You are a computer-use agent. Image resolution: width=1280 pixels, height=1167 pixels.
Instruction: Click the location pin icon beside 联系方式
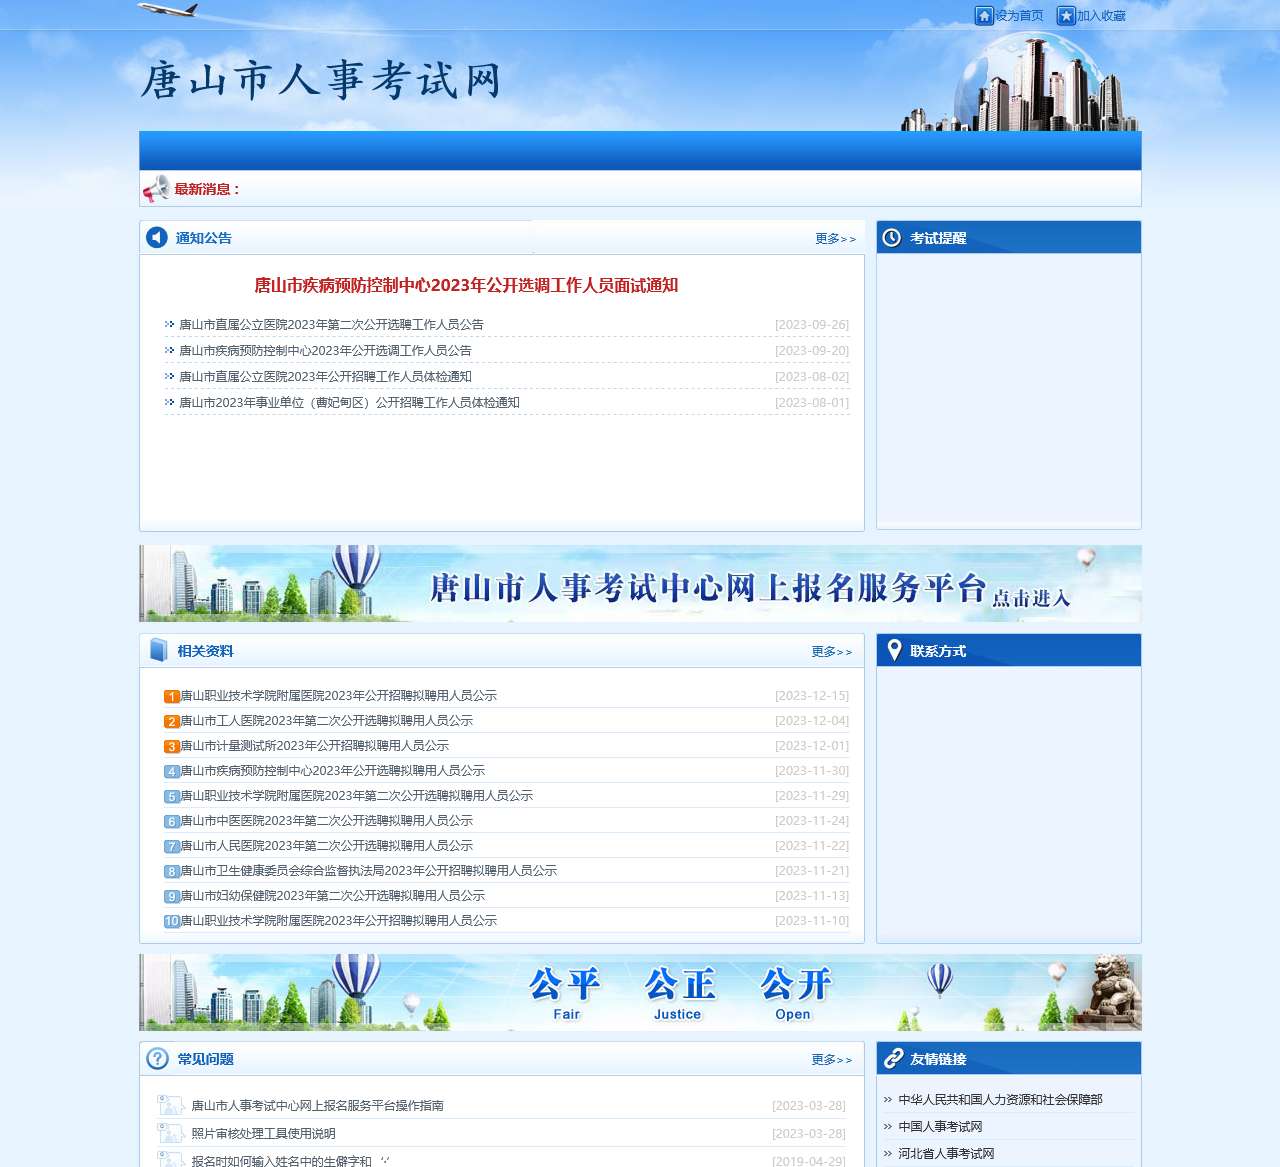(894, 650)
